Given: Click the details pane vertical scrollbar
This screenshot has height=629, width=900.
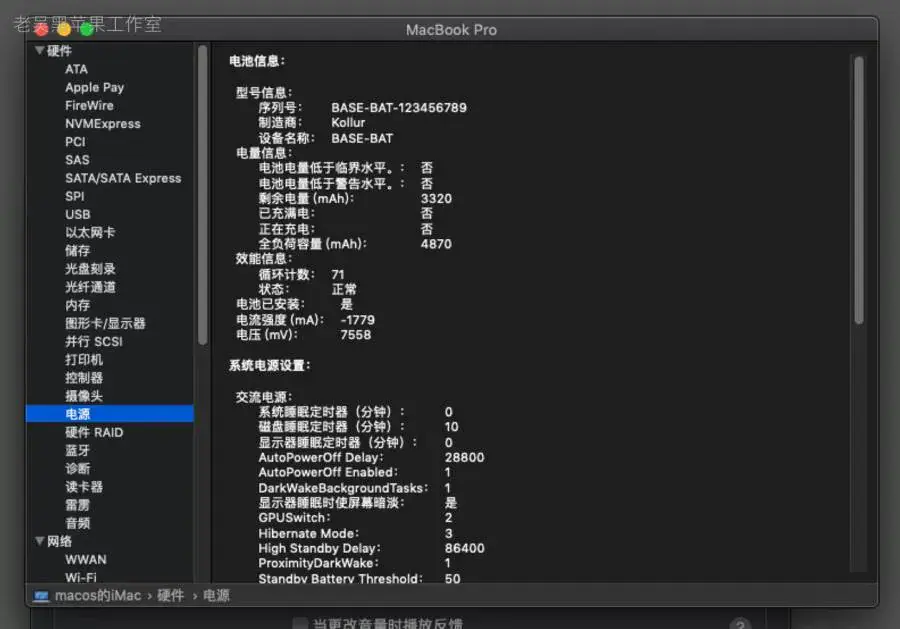Looking at the screenshot, I should pos(859,190).
